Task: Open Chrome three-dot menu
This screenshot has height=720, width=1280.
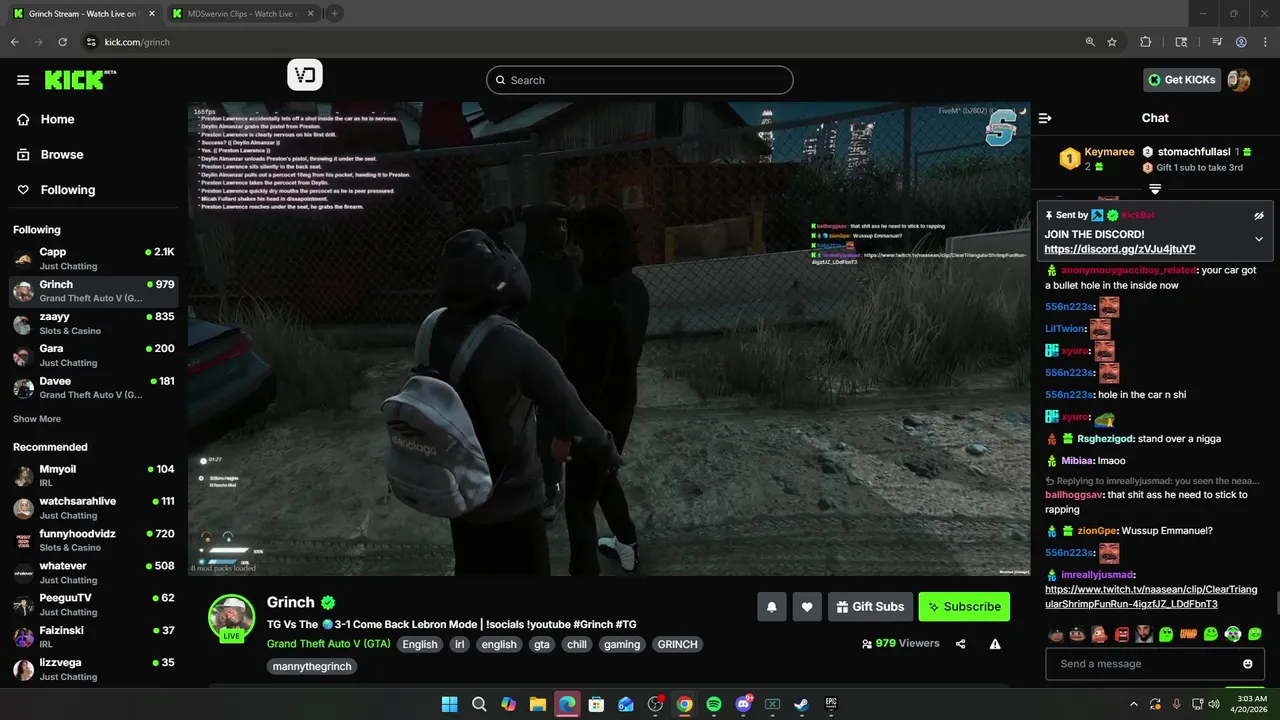Action: tap(1265, 42)
